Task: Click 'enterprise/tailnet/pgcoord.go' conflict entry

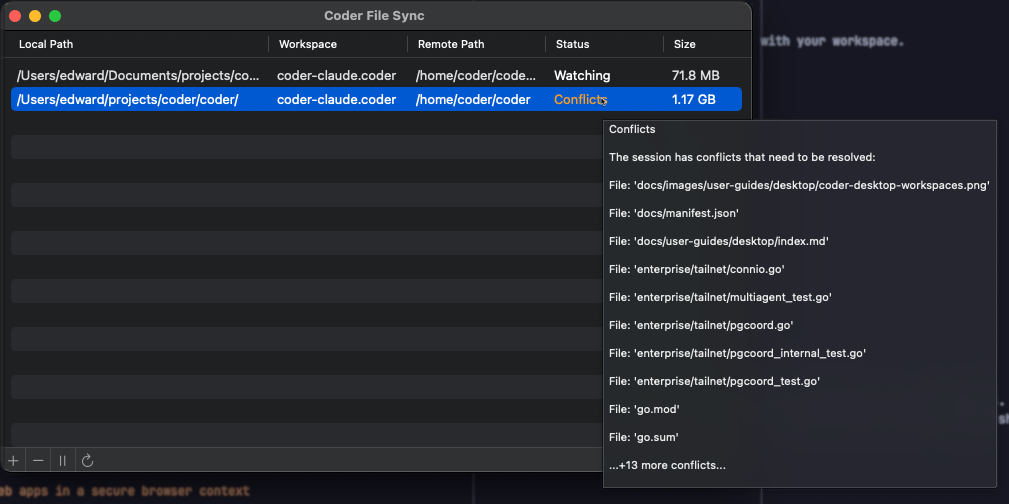Action: [x=701, y=325]
